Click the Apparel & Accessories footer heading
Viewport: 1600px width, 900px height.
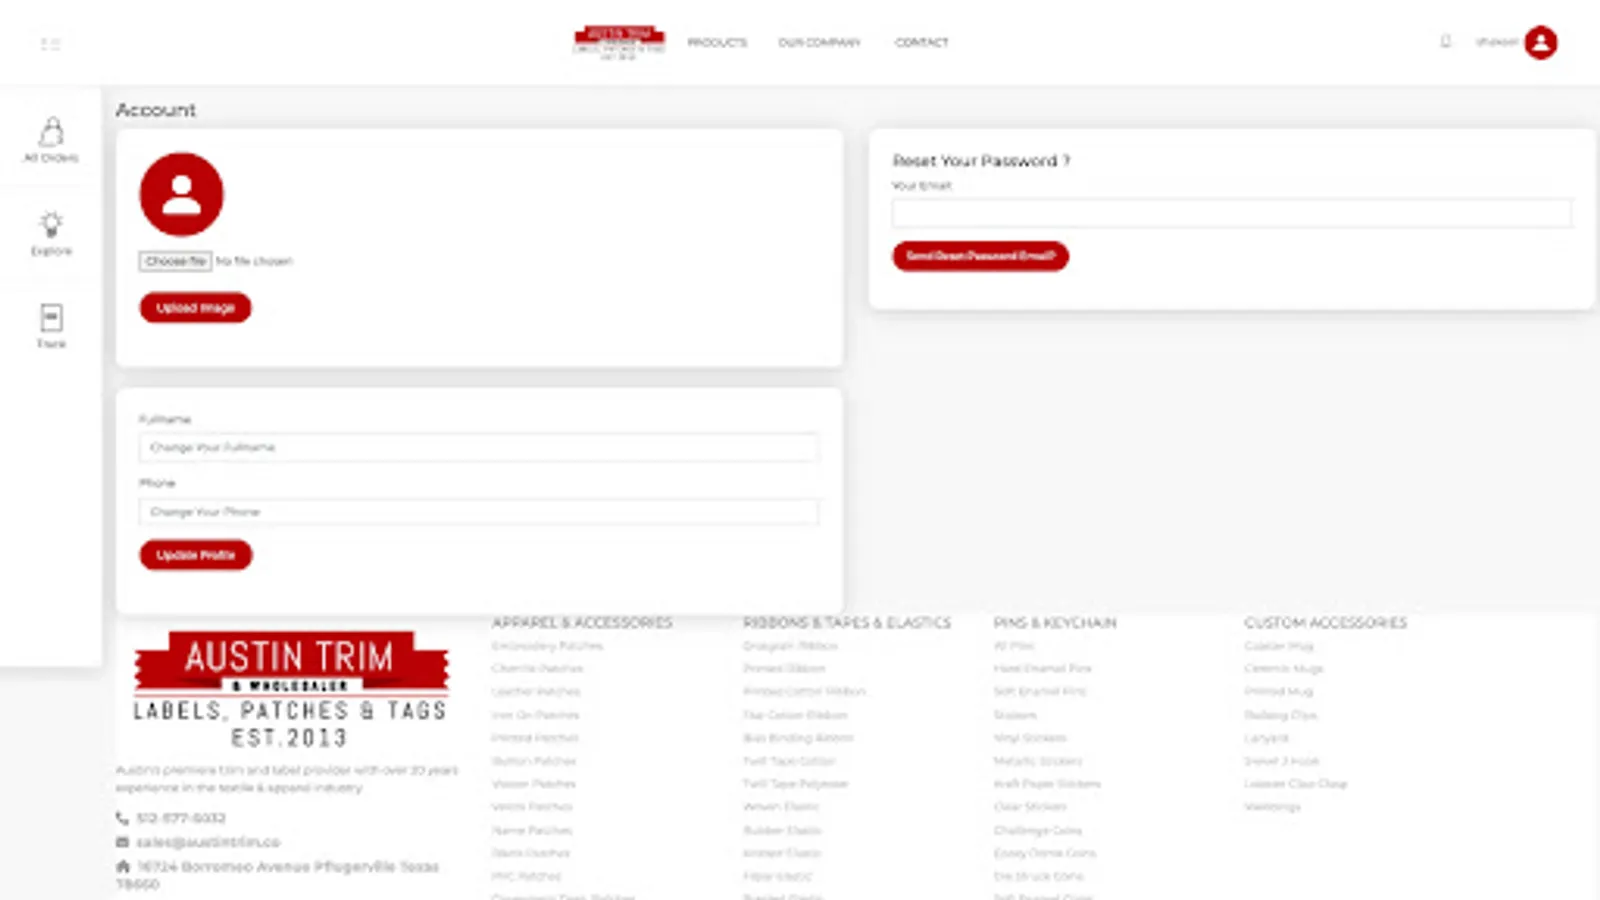tap(582, 622)
